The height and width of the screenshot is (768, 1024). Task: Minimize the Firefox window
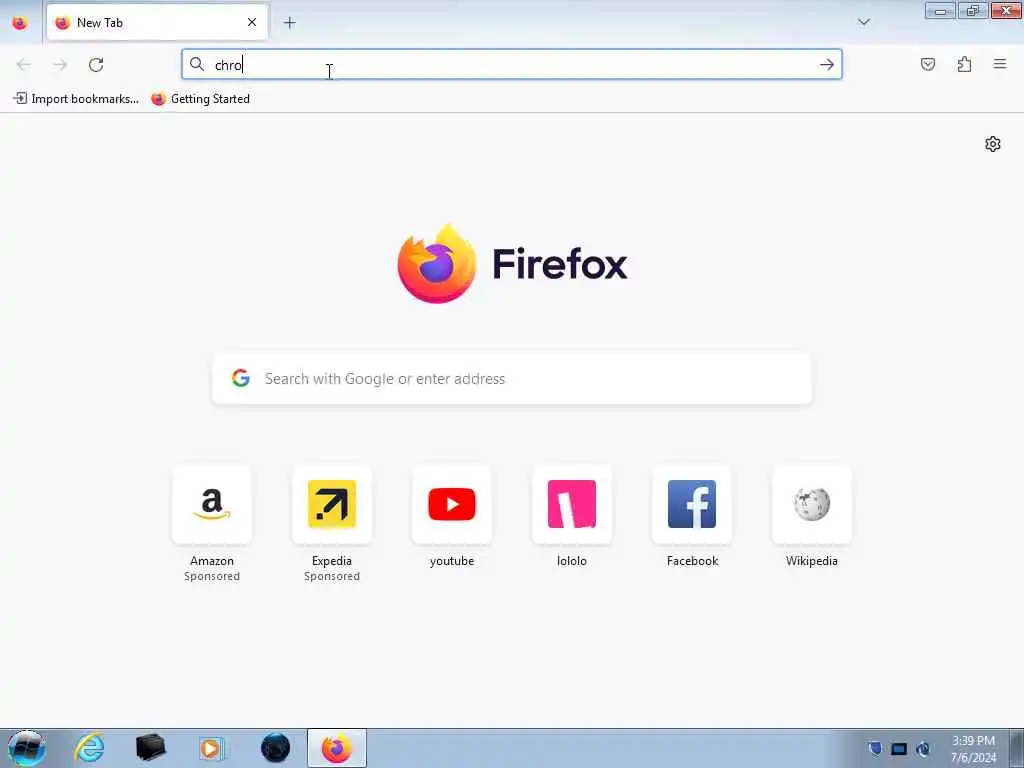[x=940, y=10]
